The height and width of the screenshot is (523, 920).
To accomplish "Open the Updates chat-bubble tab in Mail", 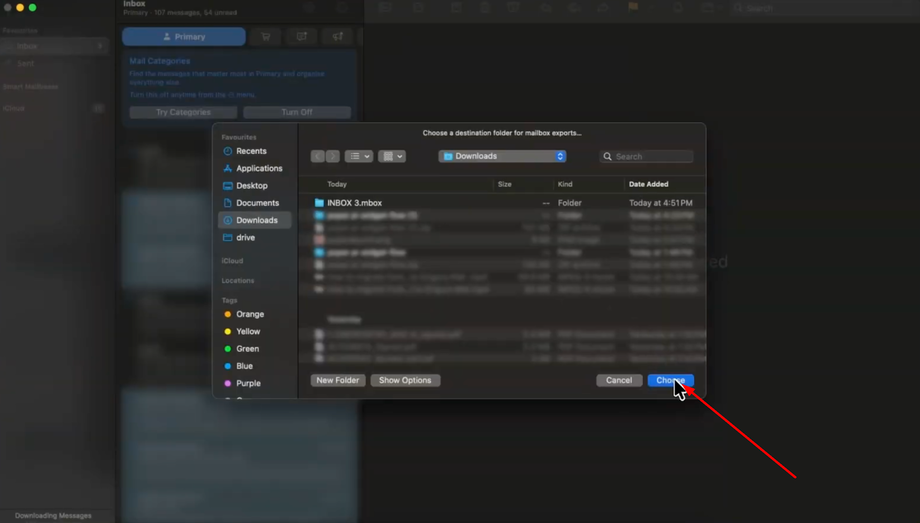I will coord(302,36).
